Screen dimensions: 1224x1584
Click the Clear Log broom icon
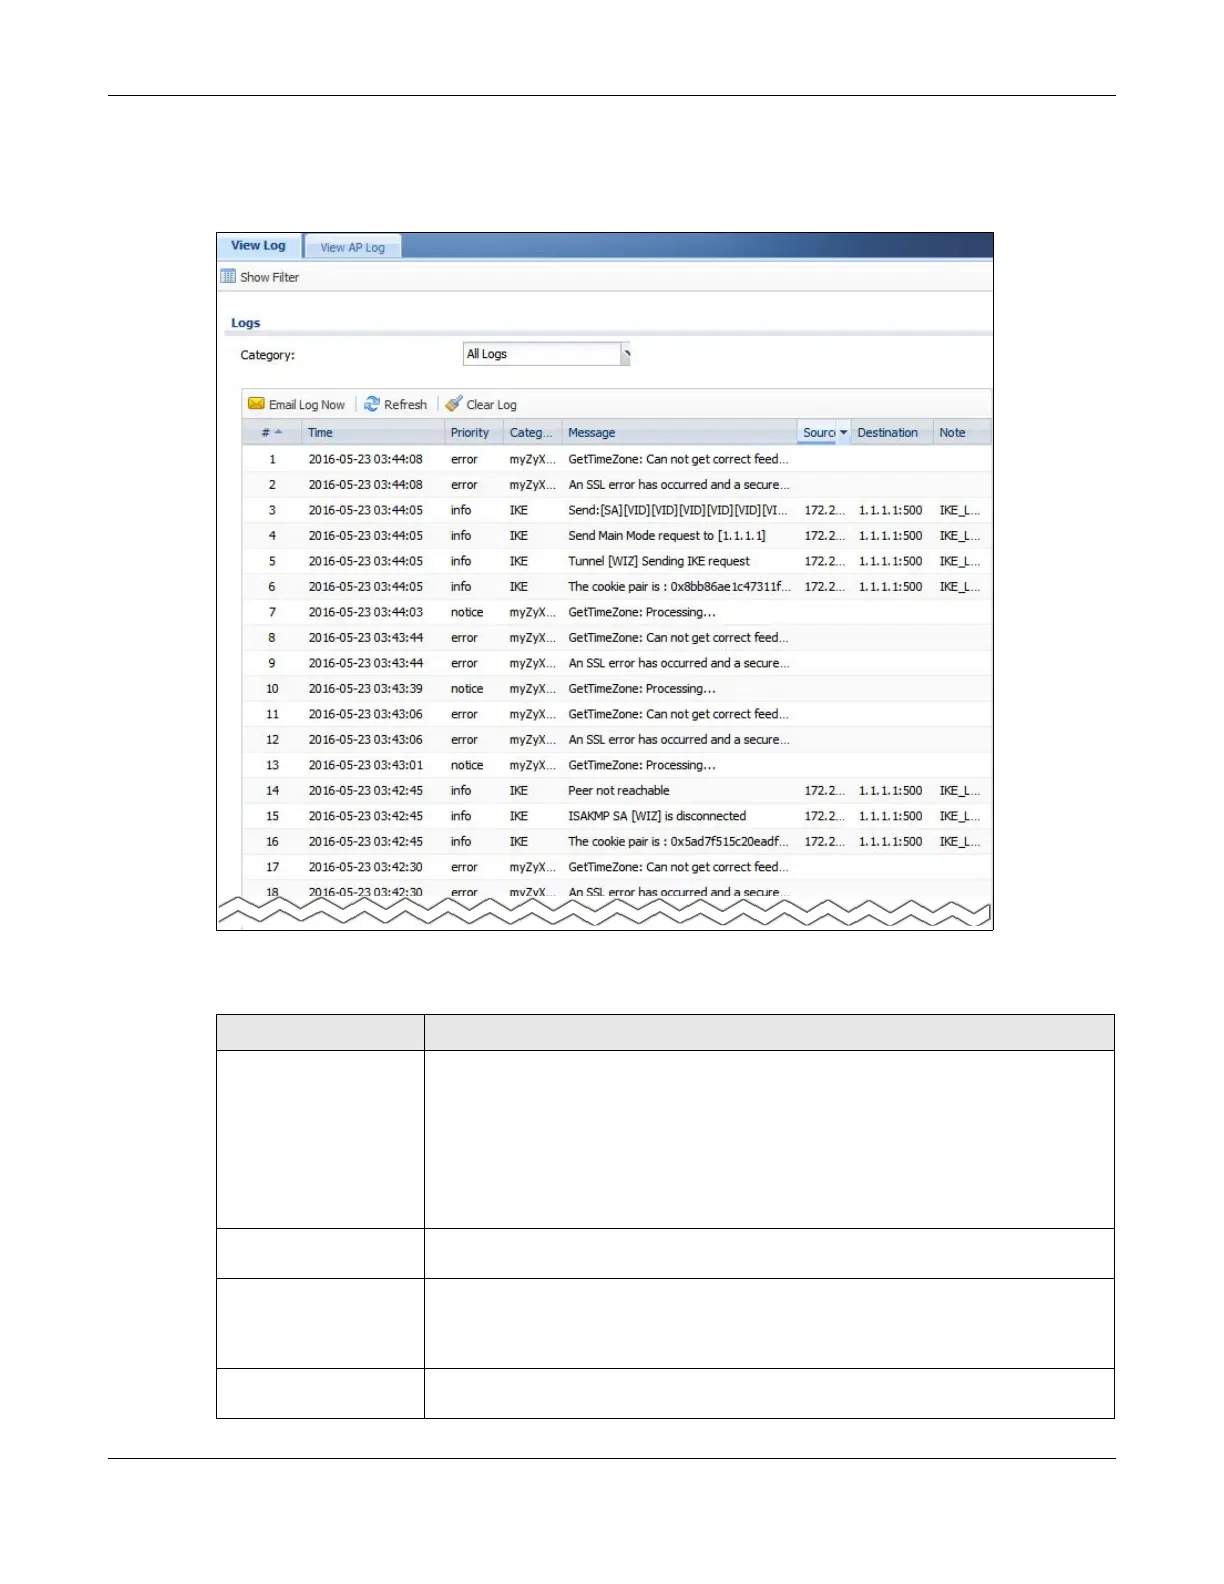tap(453, 404)
